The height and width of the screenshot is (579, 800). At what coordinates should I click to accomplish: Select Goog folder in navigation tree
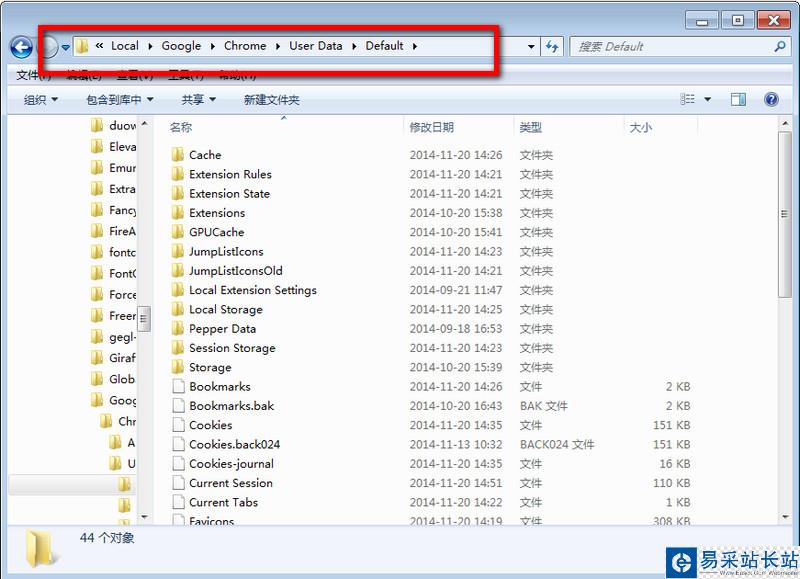point(113,400)
